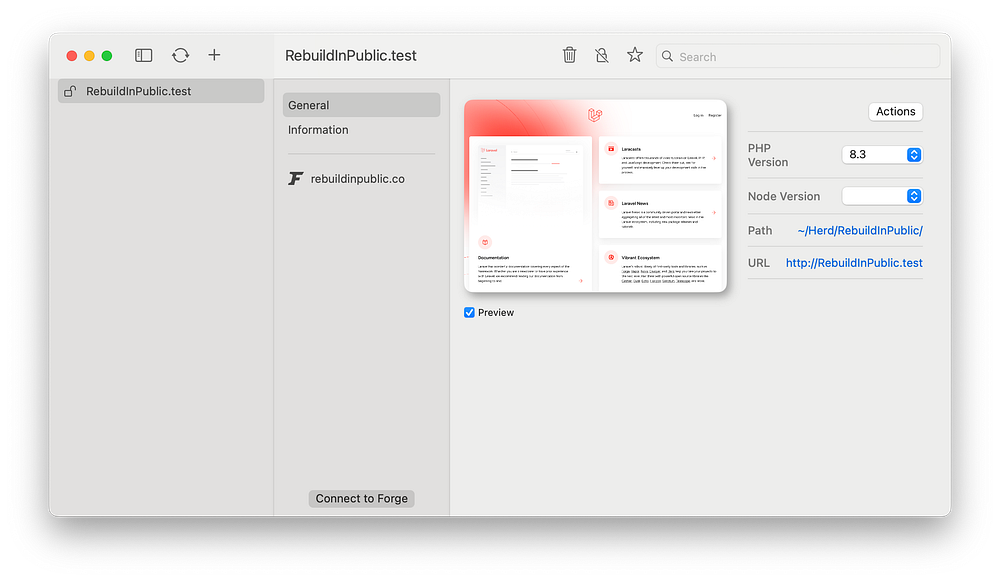Click the site preview thumbnail
Image resolution: width=1000 pixels, height=581 pixels.
coord(596,196)
